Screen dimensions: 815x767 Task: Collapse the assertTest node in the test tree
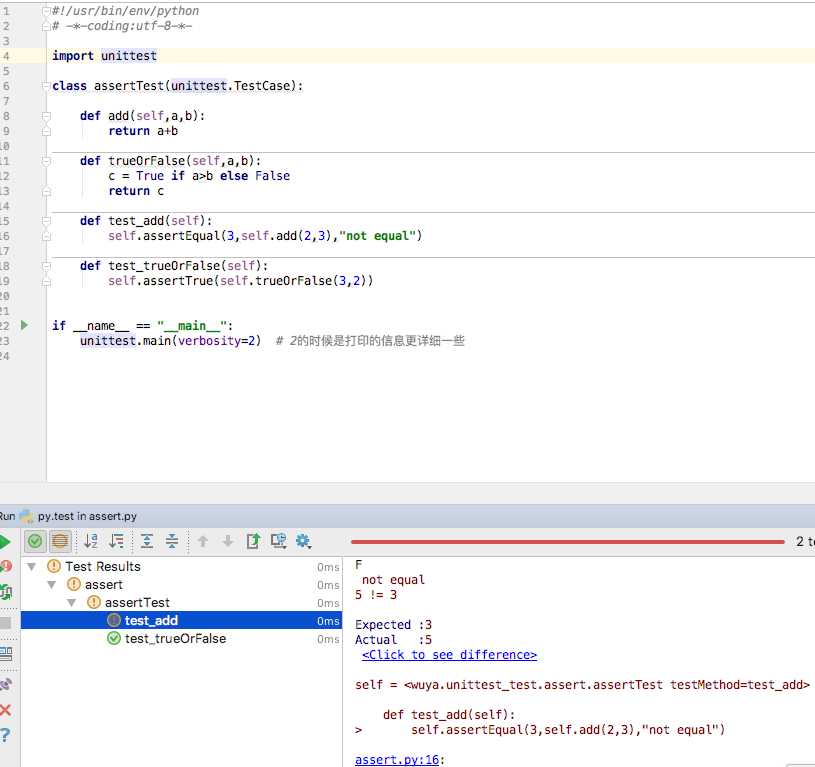click(72, 603)
